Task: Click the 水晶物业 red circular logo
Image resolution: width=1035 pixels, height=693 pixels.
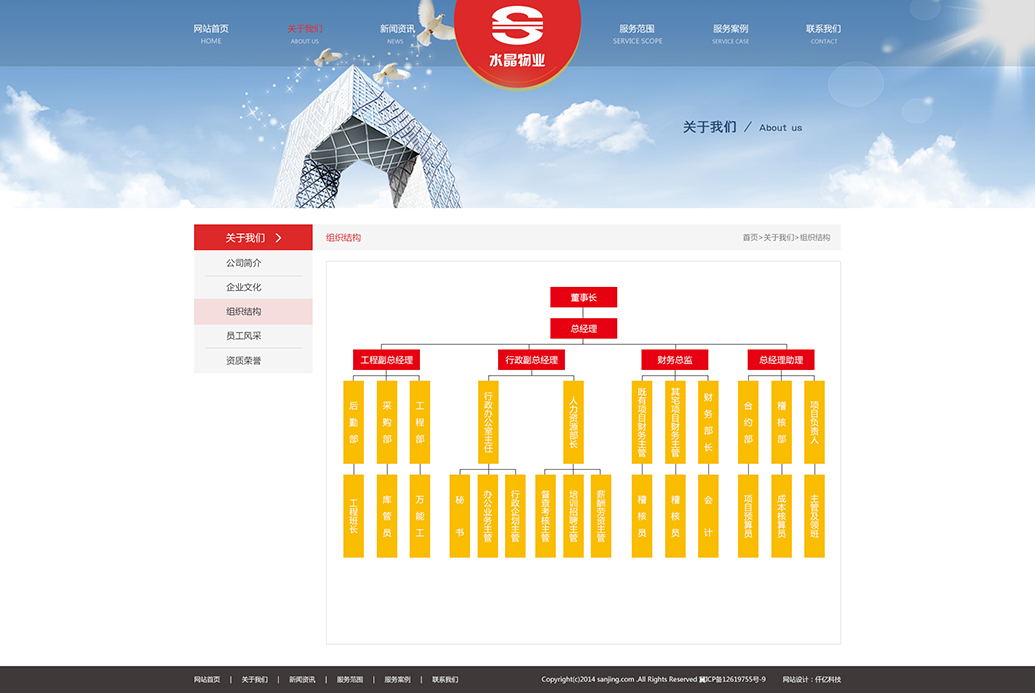Action: click(517, 38)
